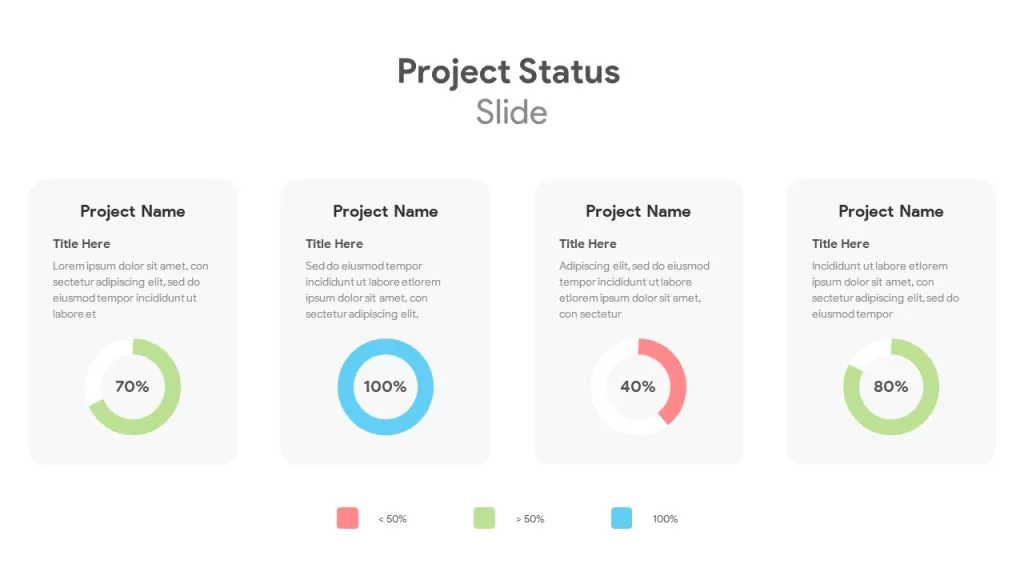The image size is (1024, 576).
Task: Select the 'Slide' subtitle text
Action: coord(511,112)
